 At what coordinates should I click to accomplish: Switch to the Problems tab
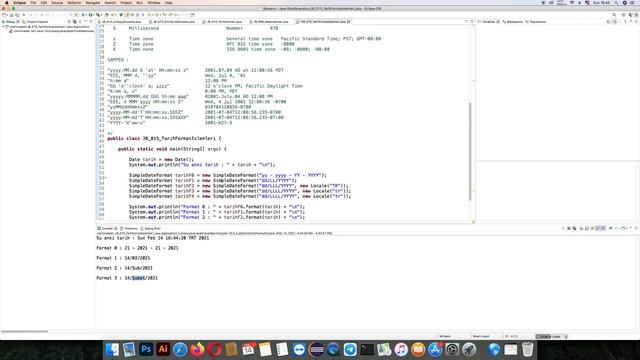129,229
